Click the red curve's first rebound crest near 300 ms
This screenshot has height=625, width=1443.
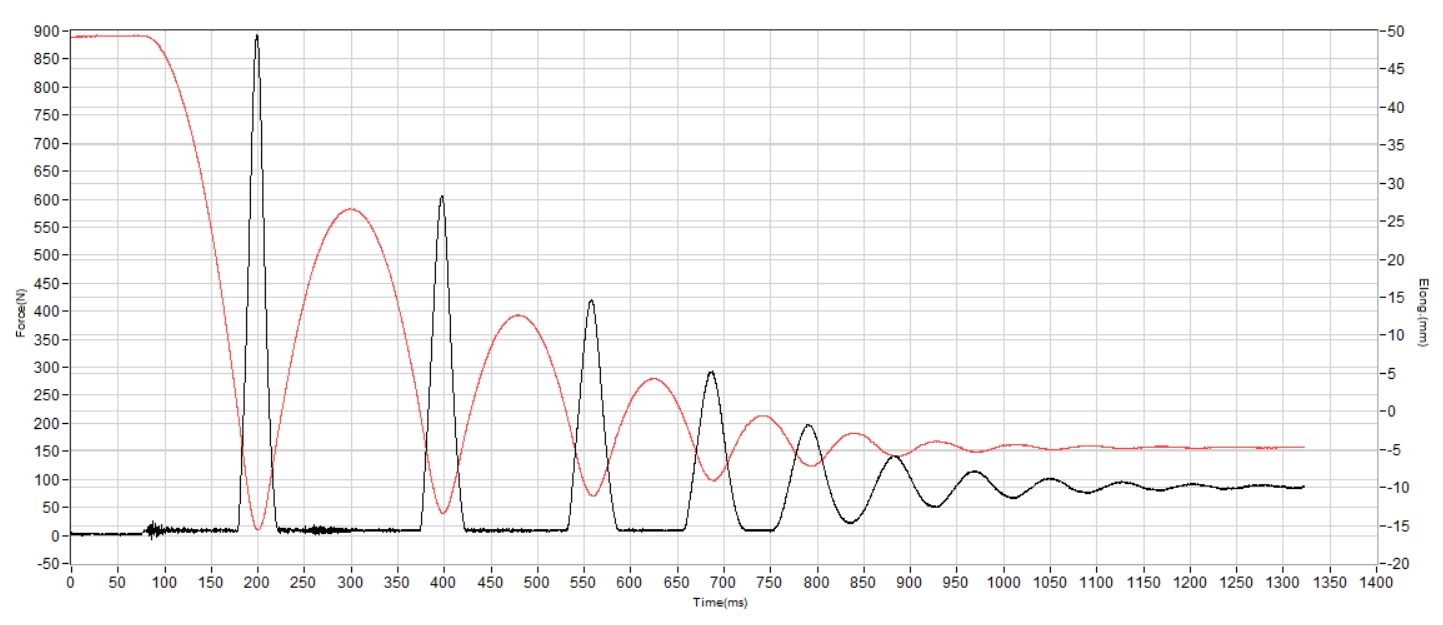coord(350,209)
